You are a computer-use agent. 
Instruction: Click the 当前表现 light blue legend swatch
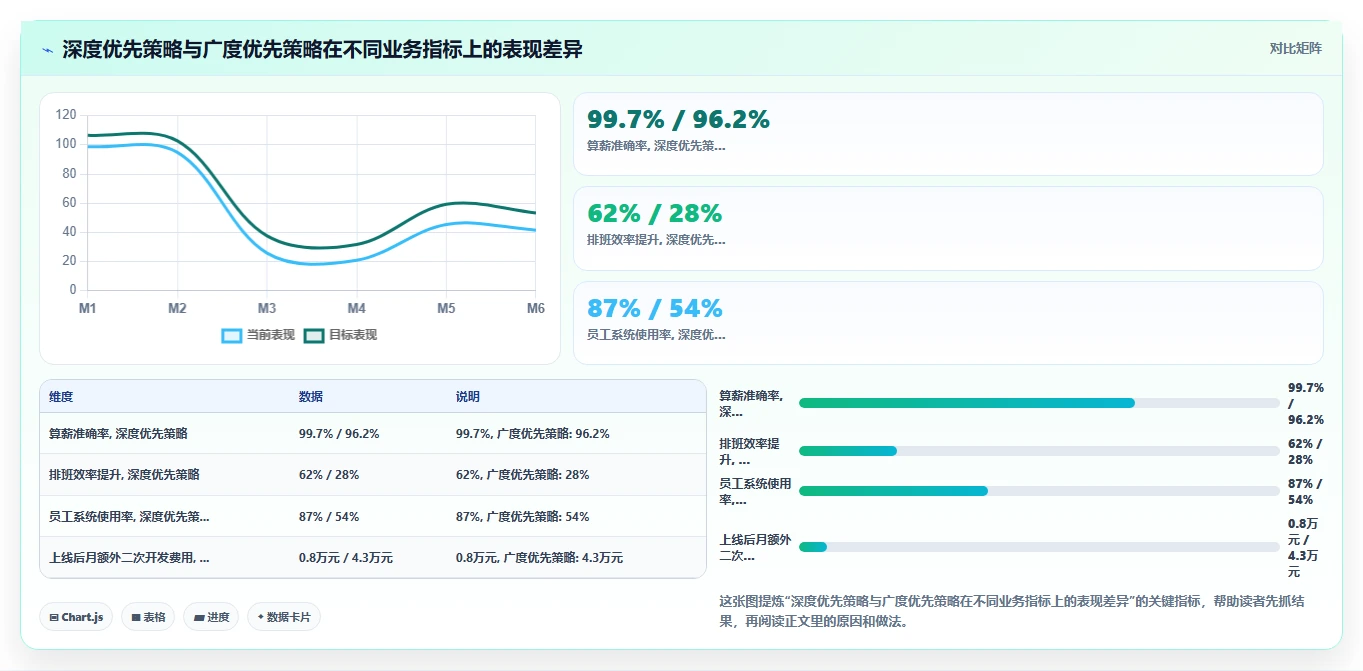tap(232, 335)
